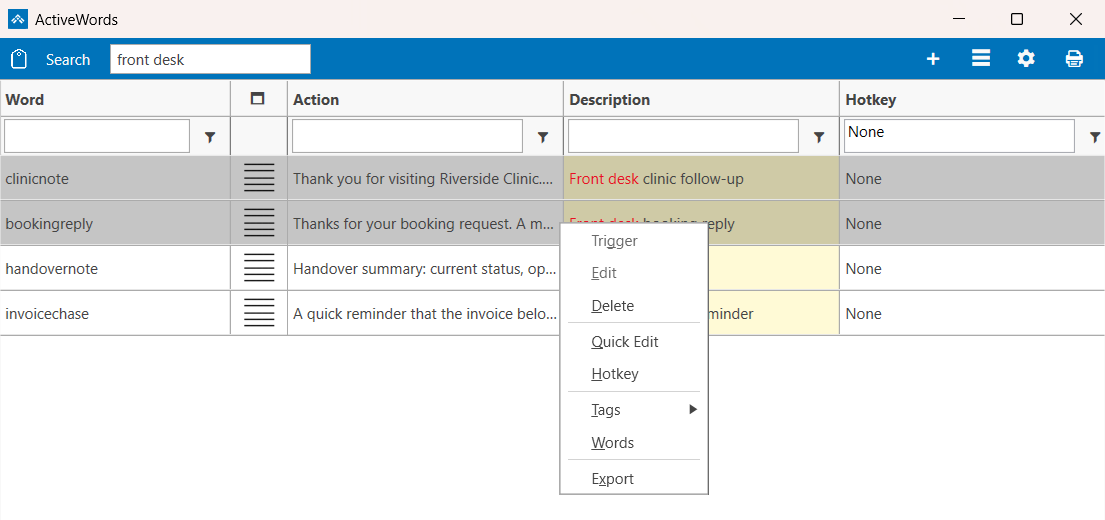Click the ActiveWords logo in title bar

tap(18, 19)
